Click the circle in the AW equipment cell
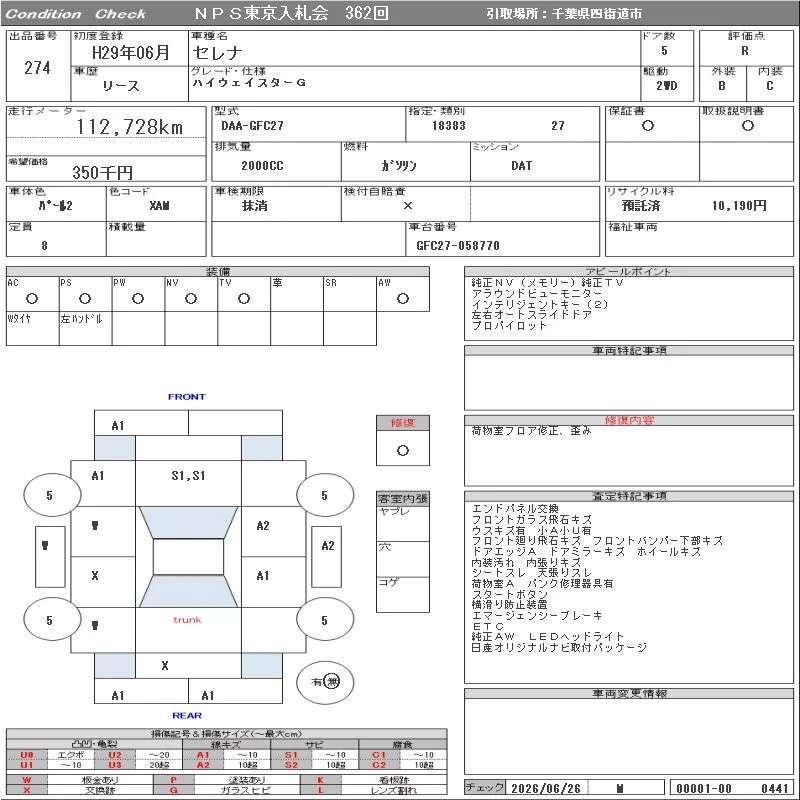This screenshot has height=800, width=800. coord(403,298)
